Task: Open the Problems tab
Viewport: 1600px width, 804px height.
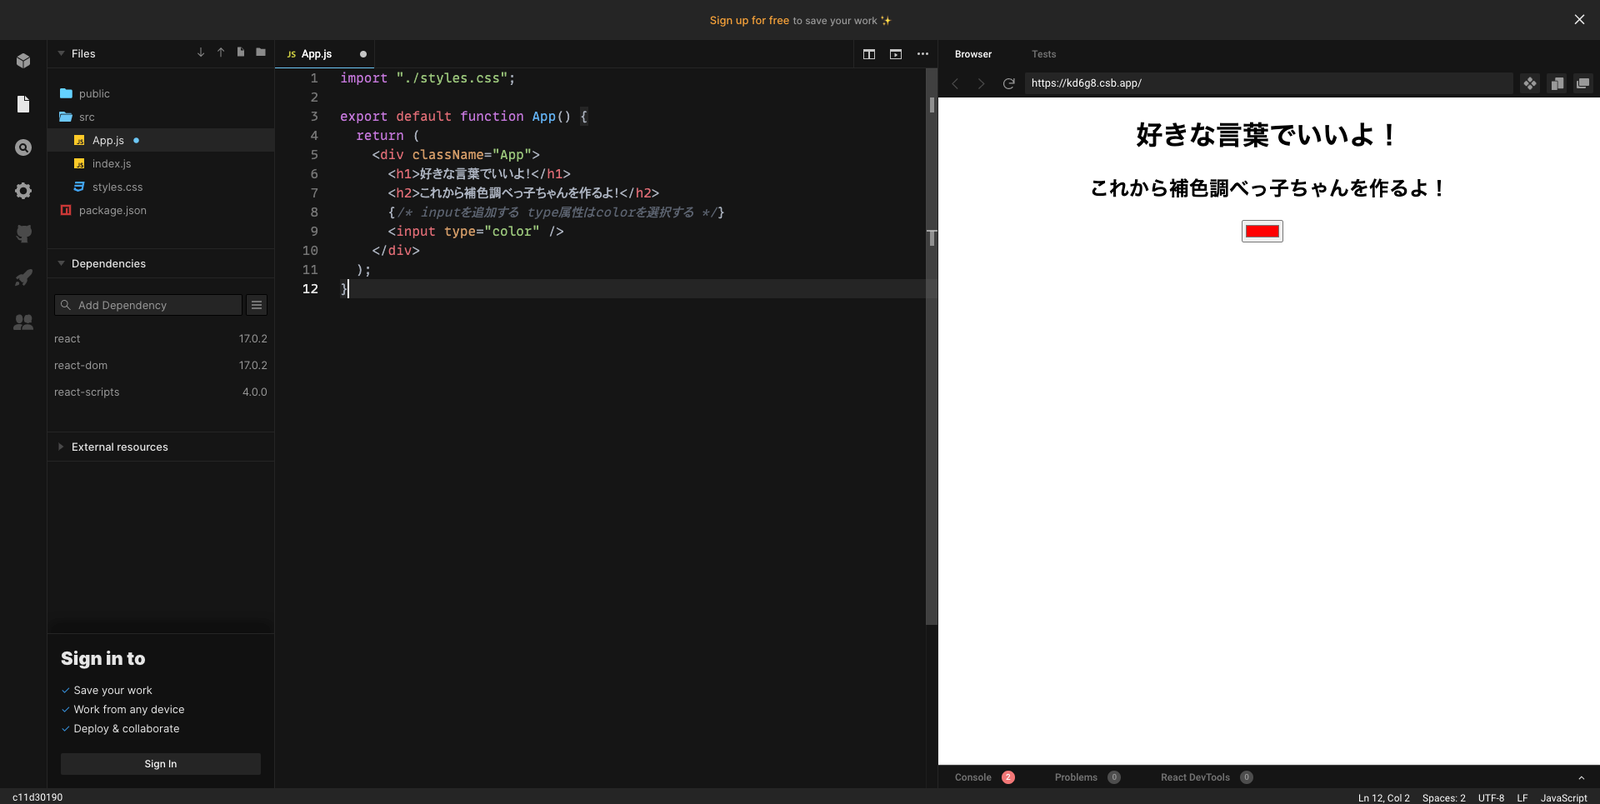Action: 1087,777
